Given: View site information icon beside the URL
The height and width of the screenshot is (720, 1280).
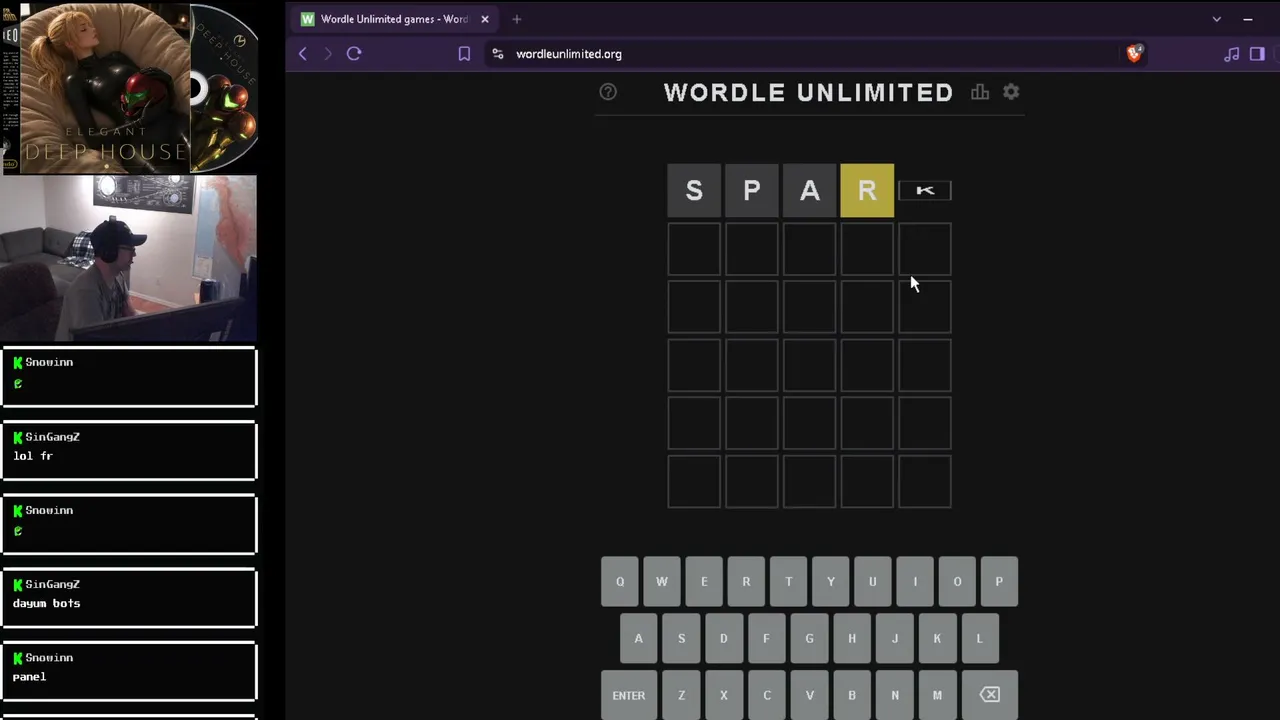Looking at the screenshot, I should (498, 54).
